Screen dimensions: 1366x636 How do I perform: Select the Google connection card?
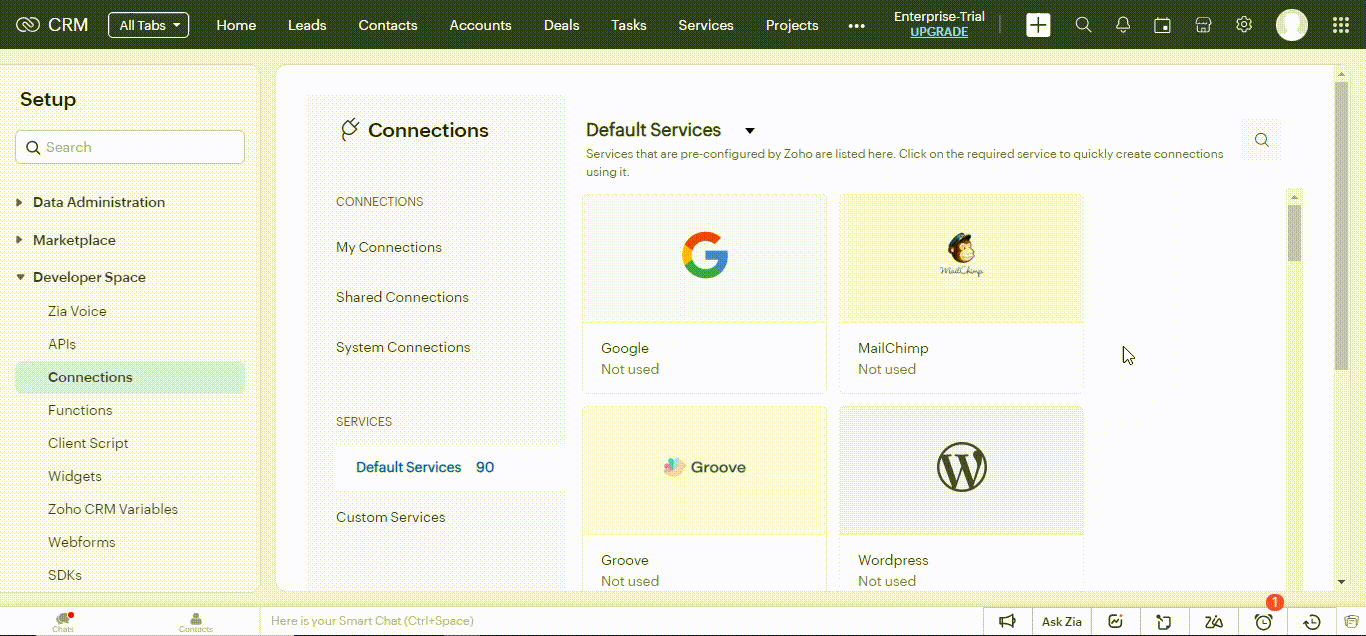704,290
